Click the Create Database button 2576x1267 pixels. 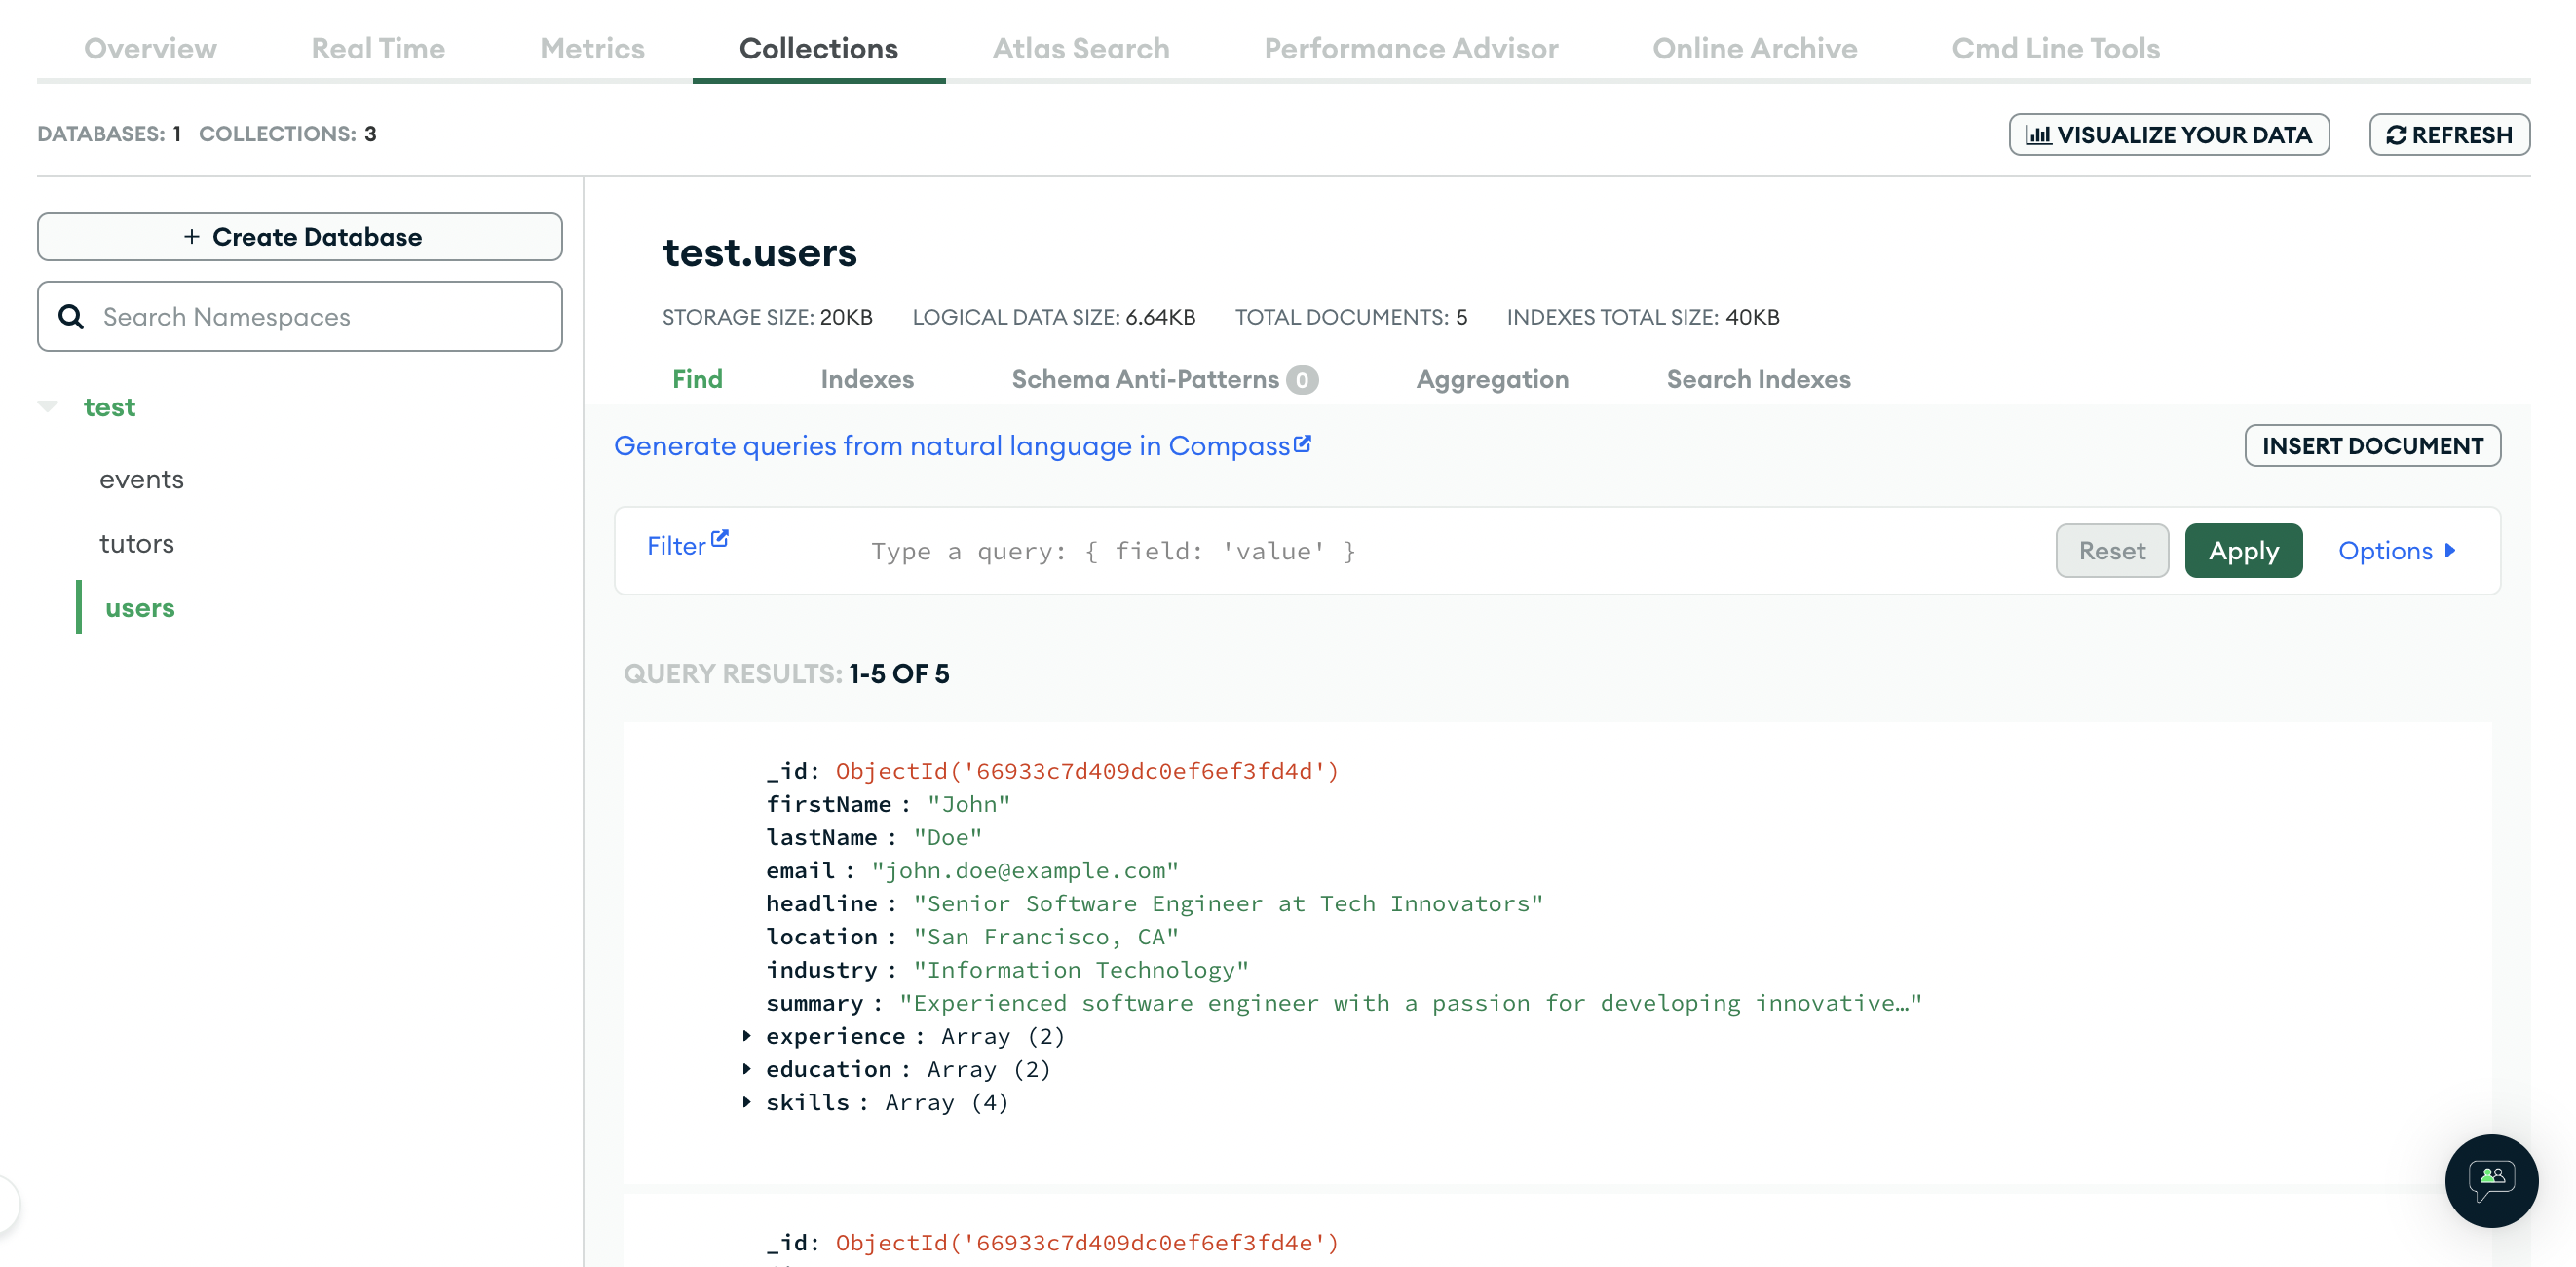pos(299,237)
